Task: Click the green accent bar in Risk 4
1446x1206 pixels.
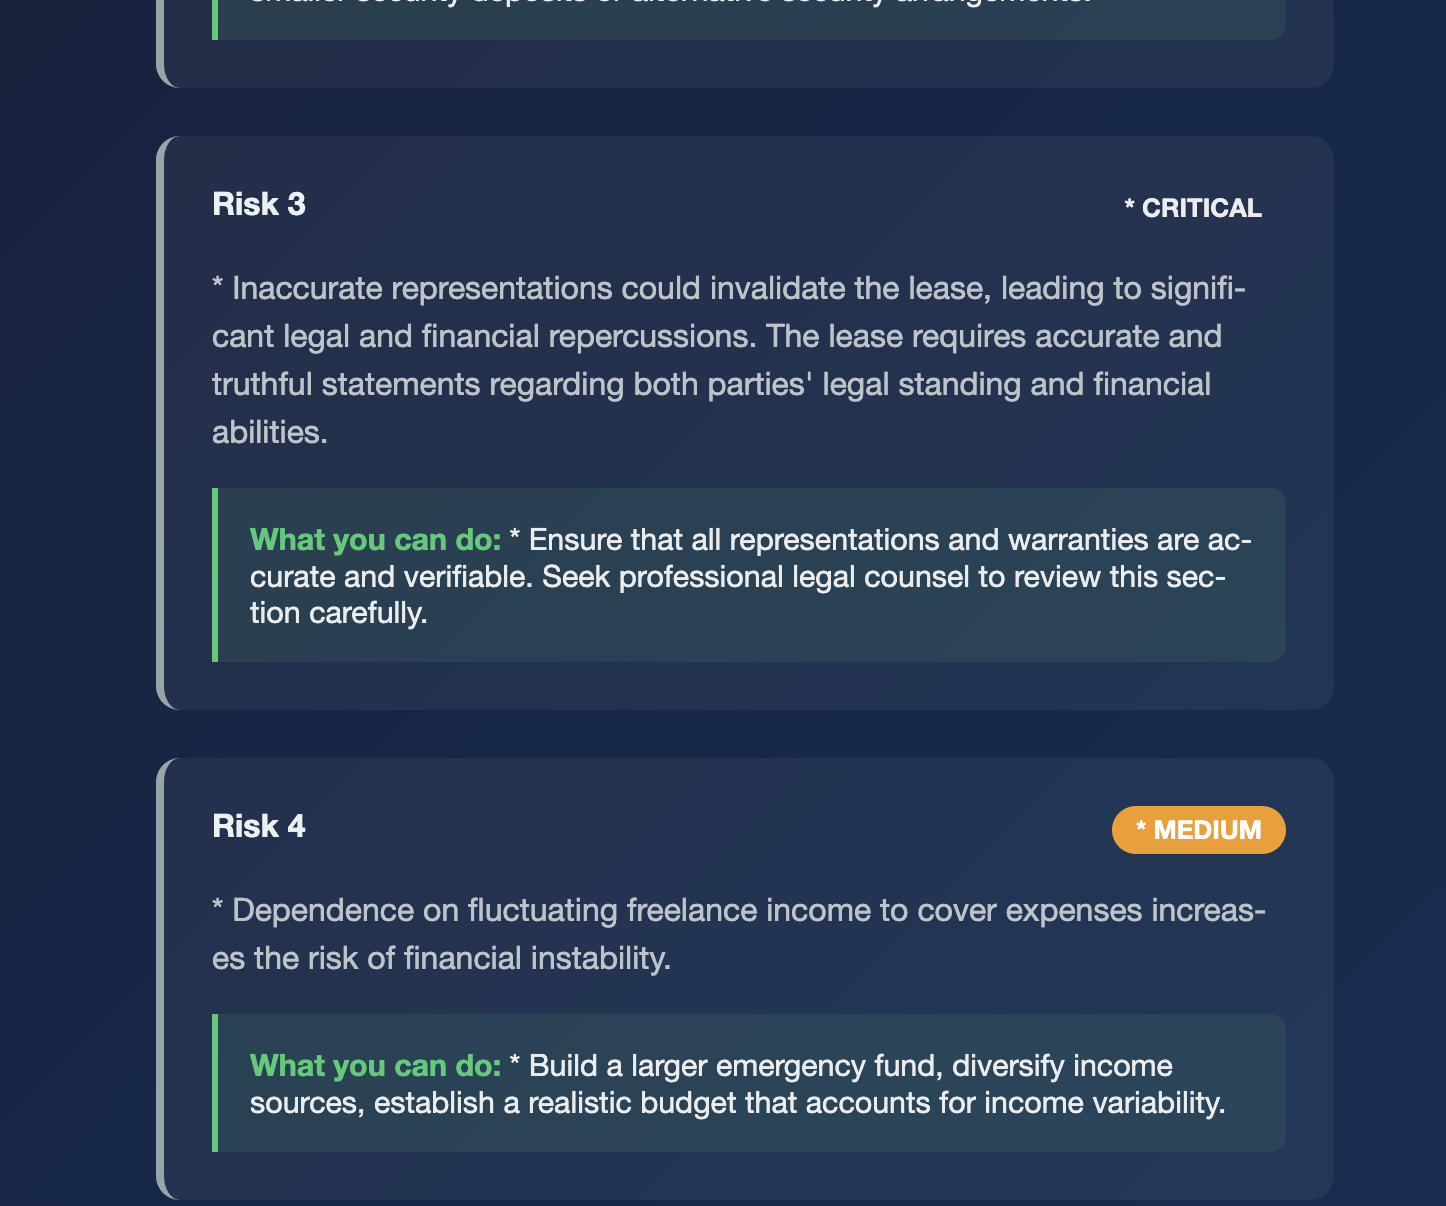Action: coord(215,1083)
